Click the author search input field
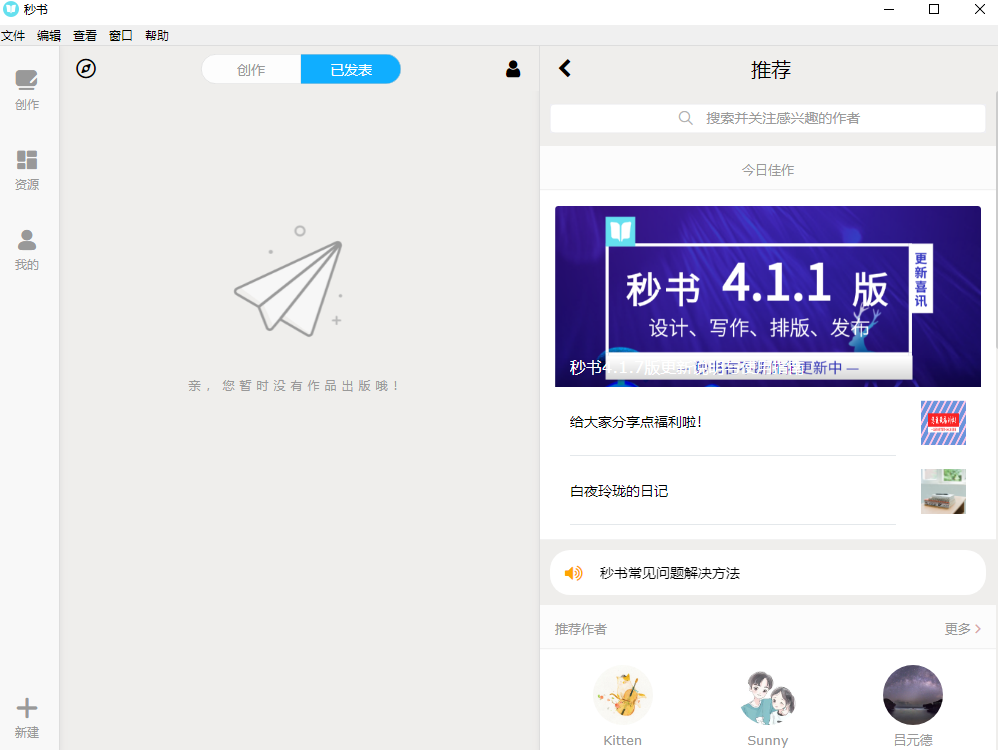The height and width of the screenshot is (750, 998). point(768,118)
